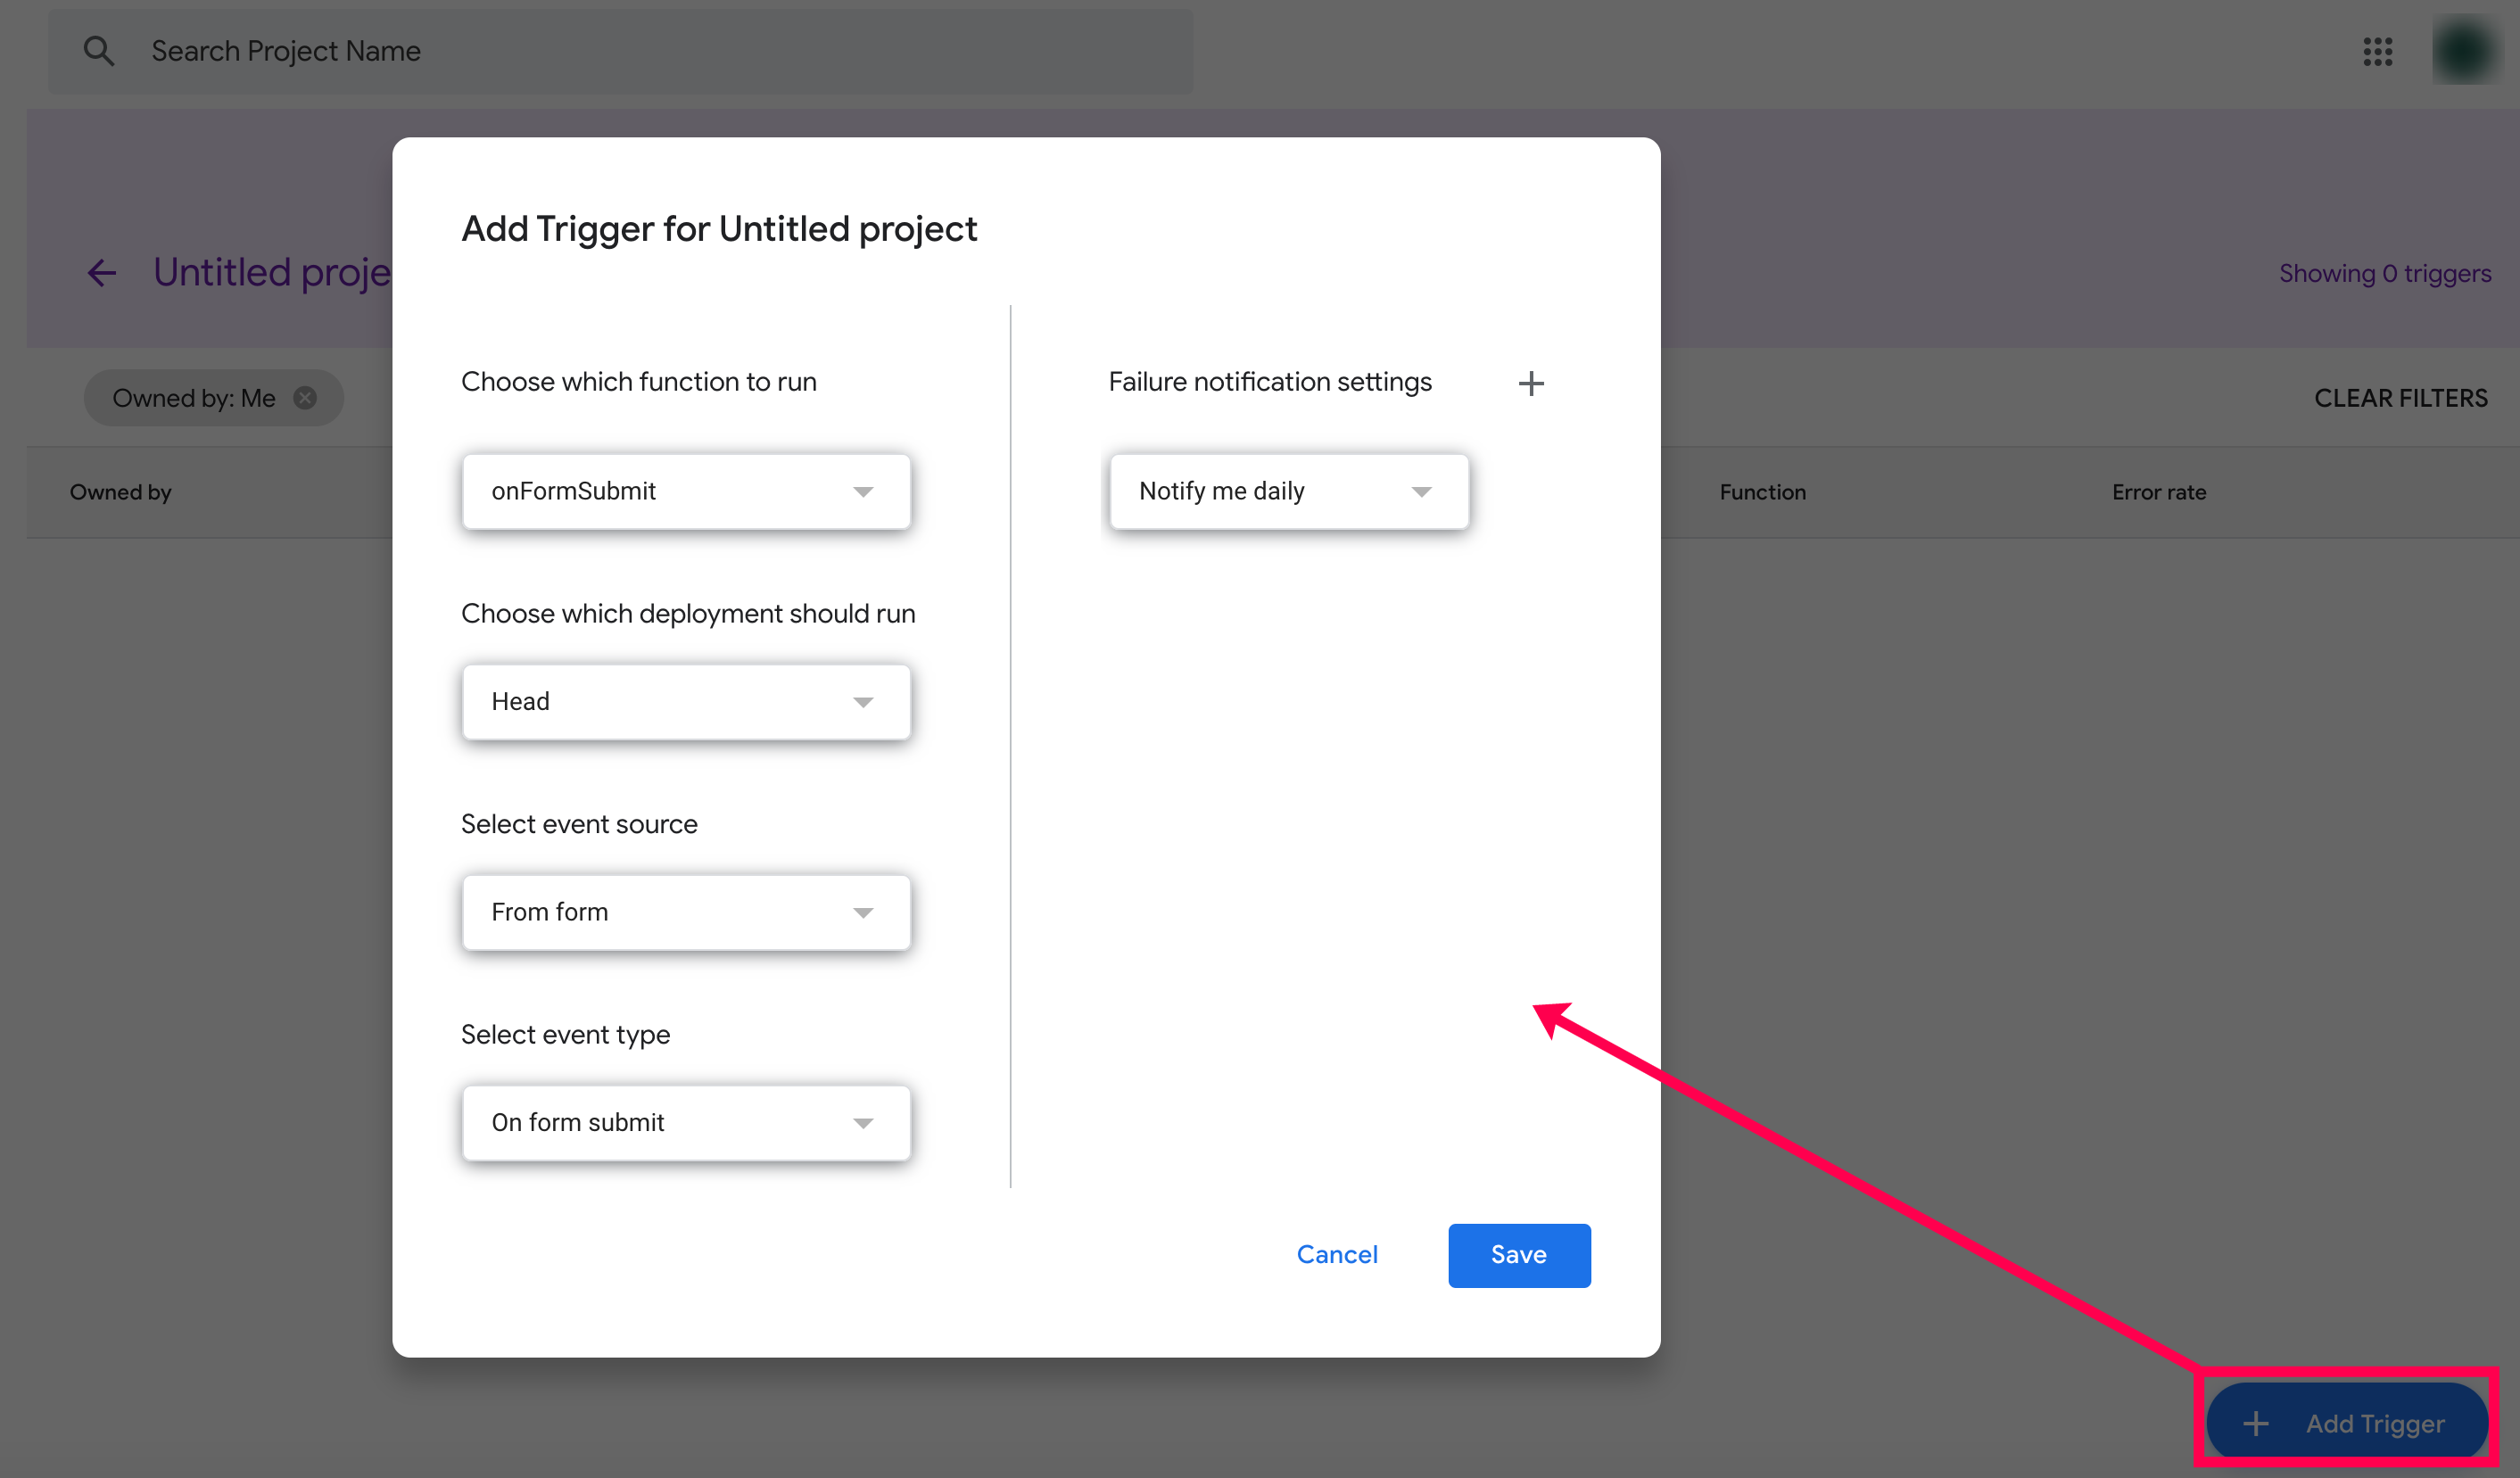2520x1478 pixels.
Task: Add a failure notification with plus icon
Action: [1531, 383]
